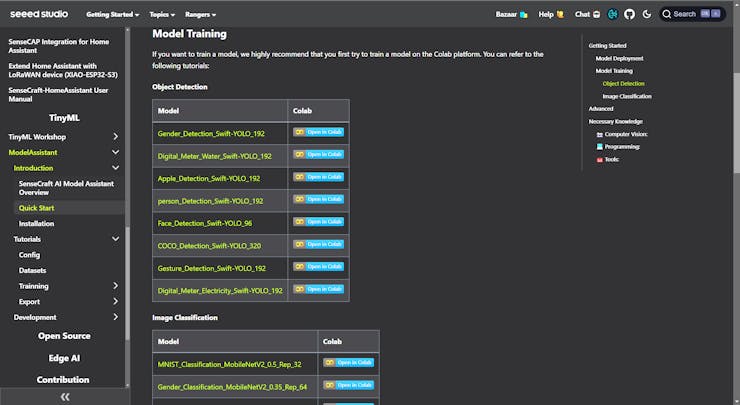Jump to Image Classification in table of contents
This screenshot has height=405, width=740.
coord(627,96)
